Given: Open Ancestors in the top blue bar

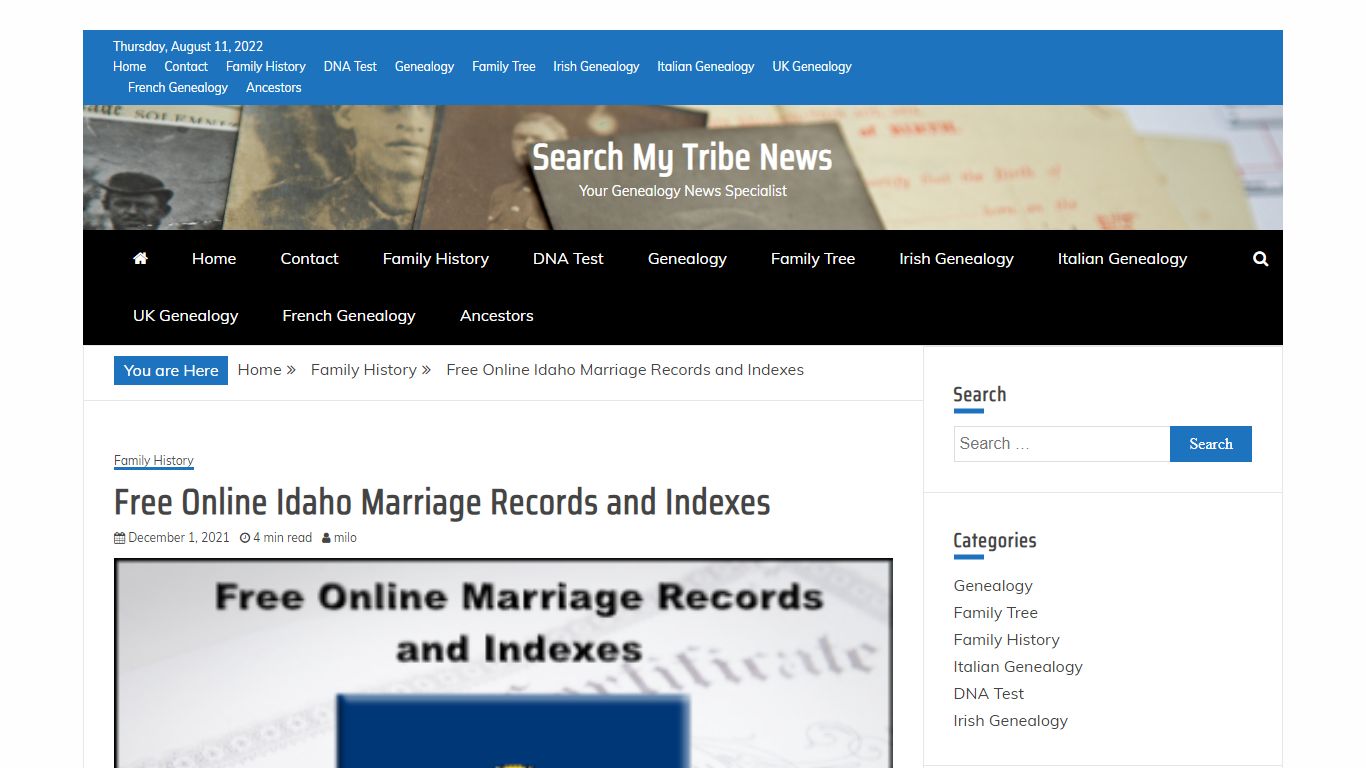Looking at the screenshot, I should point(274,87).
